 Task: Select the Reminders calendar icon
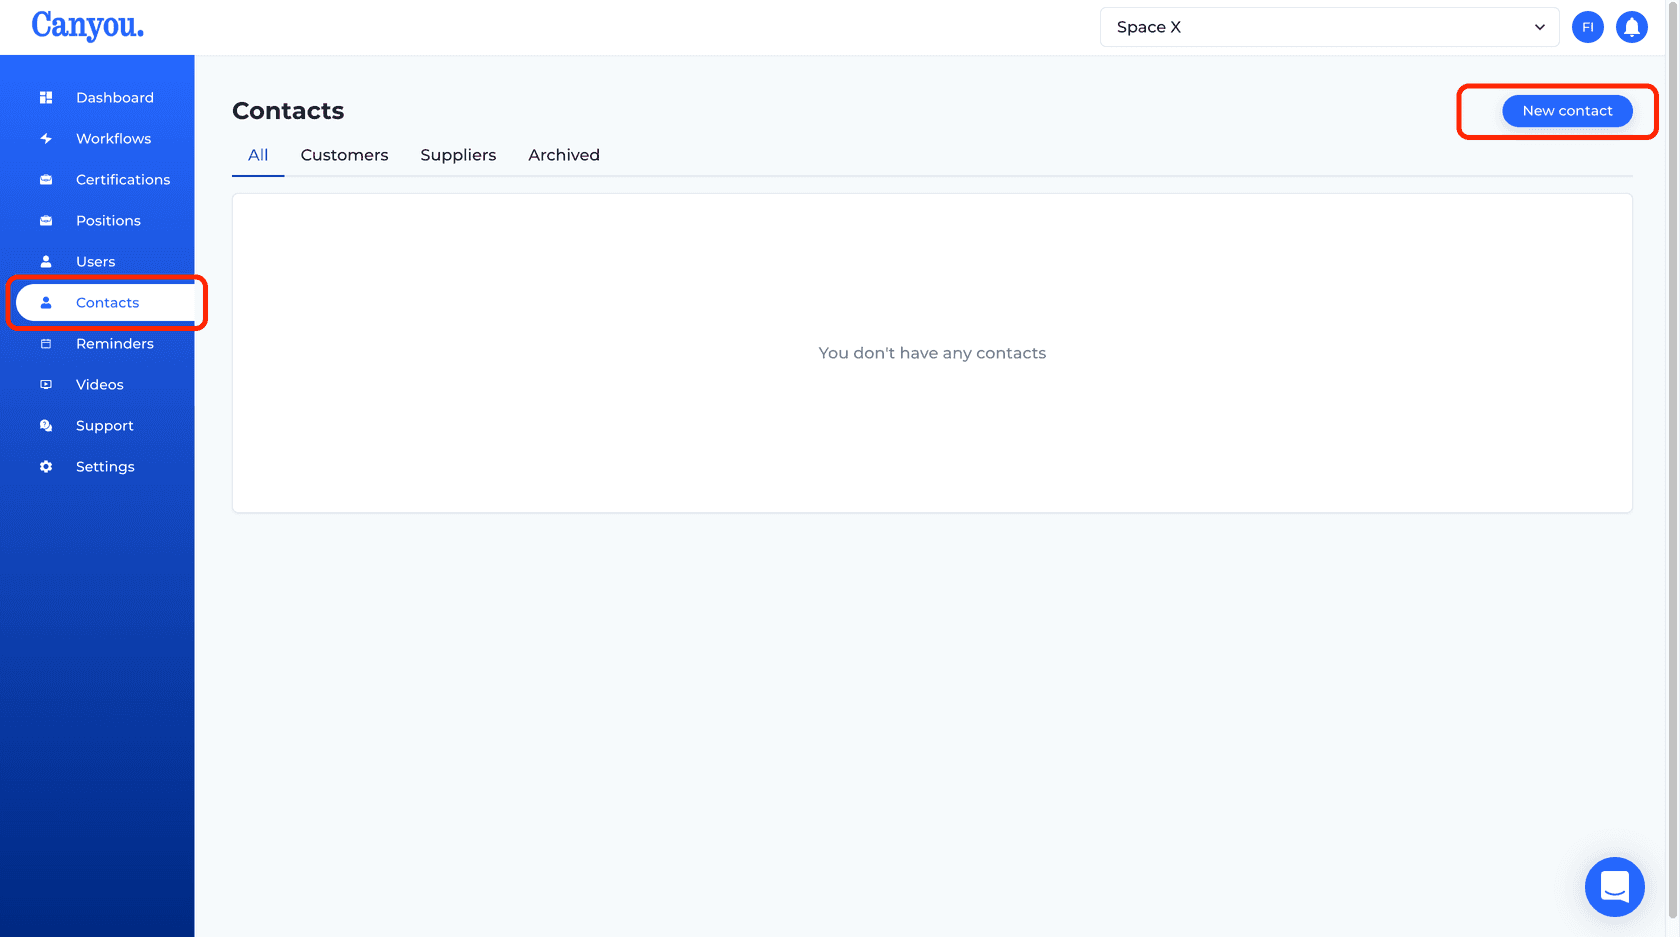coord(46,343)
